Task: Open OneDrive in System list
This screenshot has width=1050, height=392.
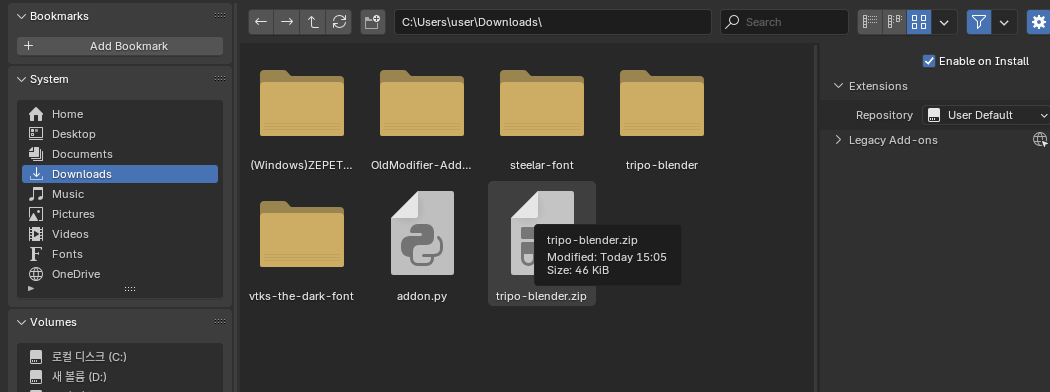Action: pyautogui.click(x=120, y=275)
